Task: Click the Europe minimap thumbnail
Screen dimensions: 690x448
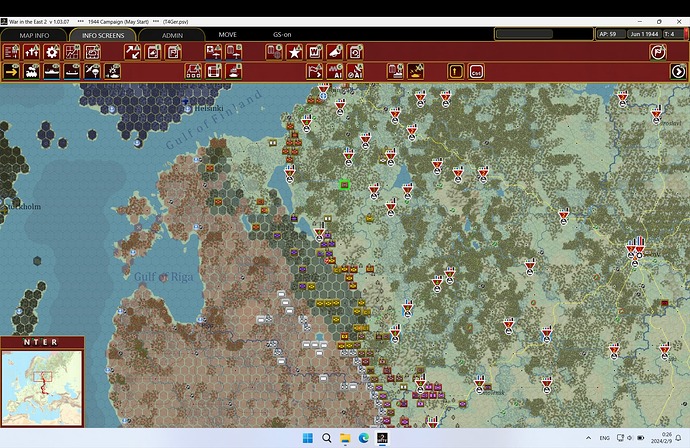Action: click(42, 388)
